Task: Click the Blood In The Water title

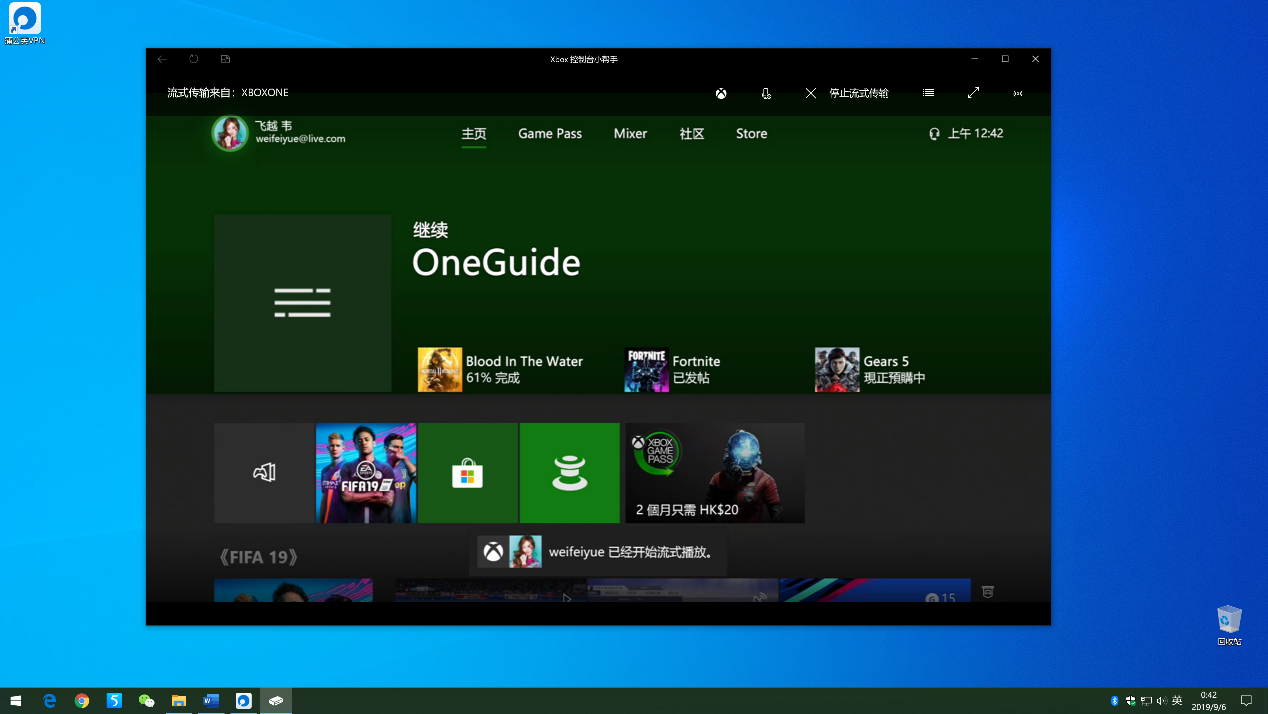Action: coord(524,361)
